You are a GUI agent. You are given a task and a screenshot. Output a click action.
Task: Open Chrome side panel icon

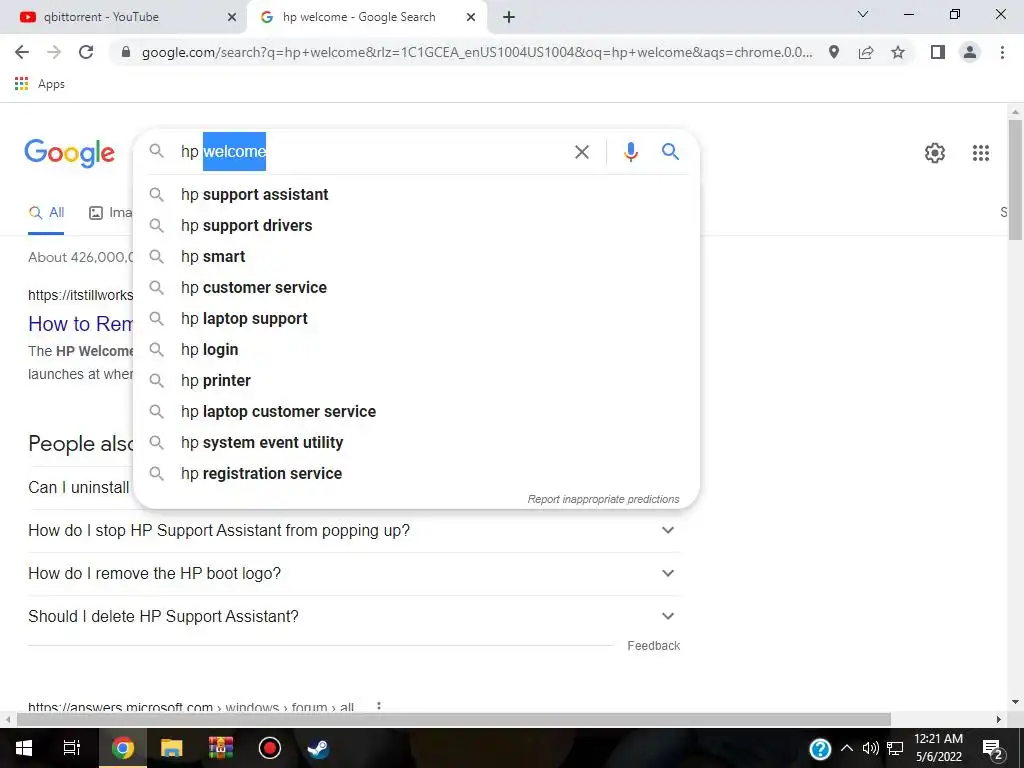tap(938, 52)
